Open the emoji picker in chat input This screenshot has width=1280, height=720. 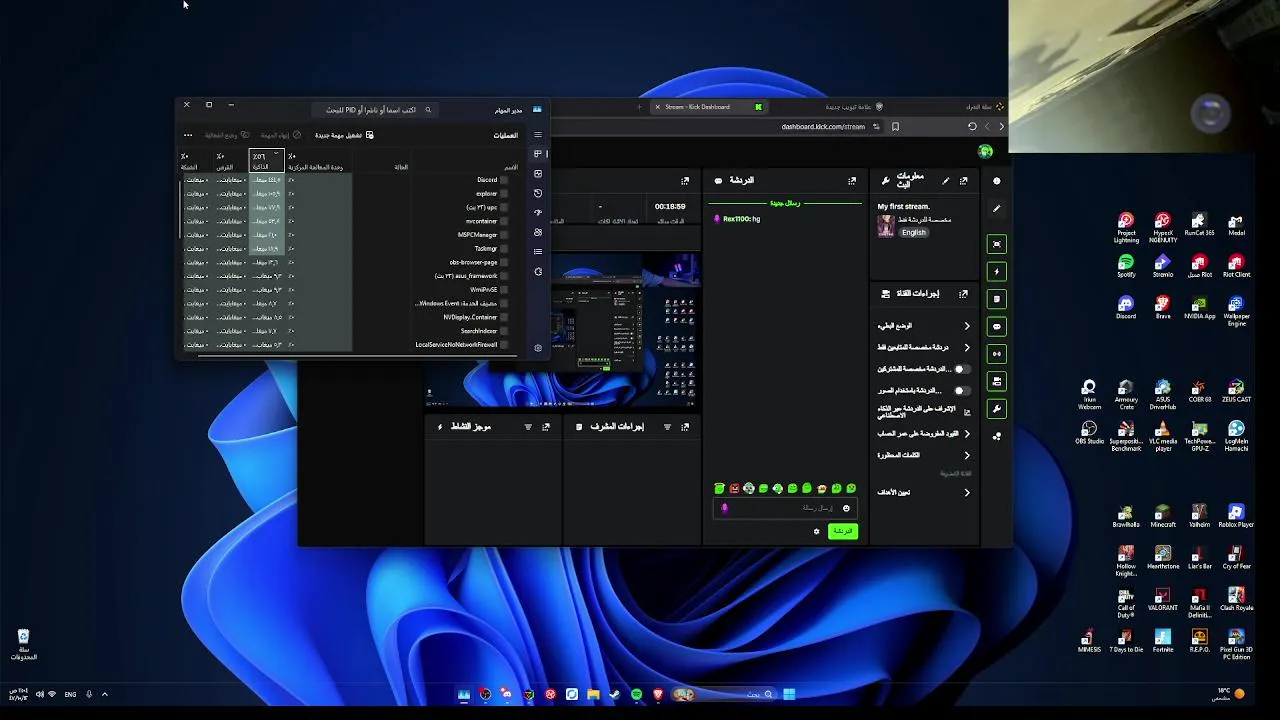(x=846, y=508)
